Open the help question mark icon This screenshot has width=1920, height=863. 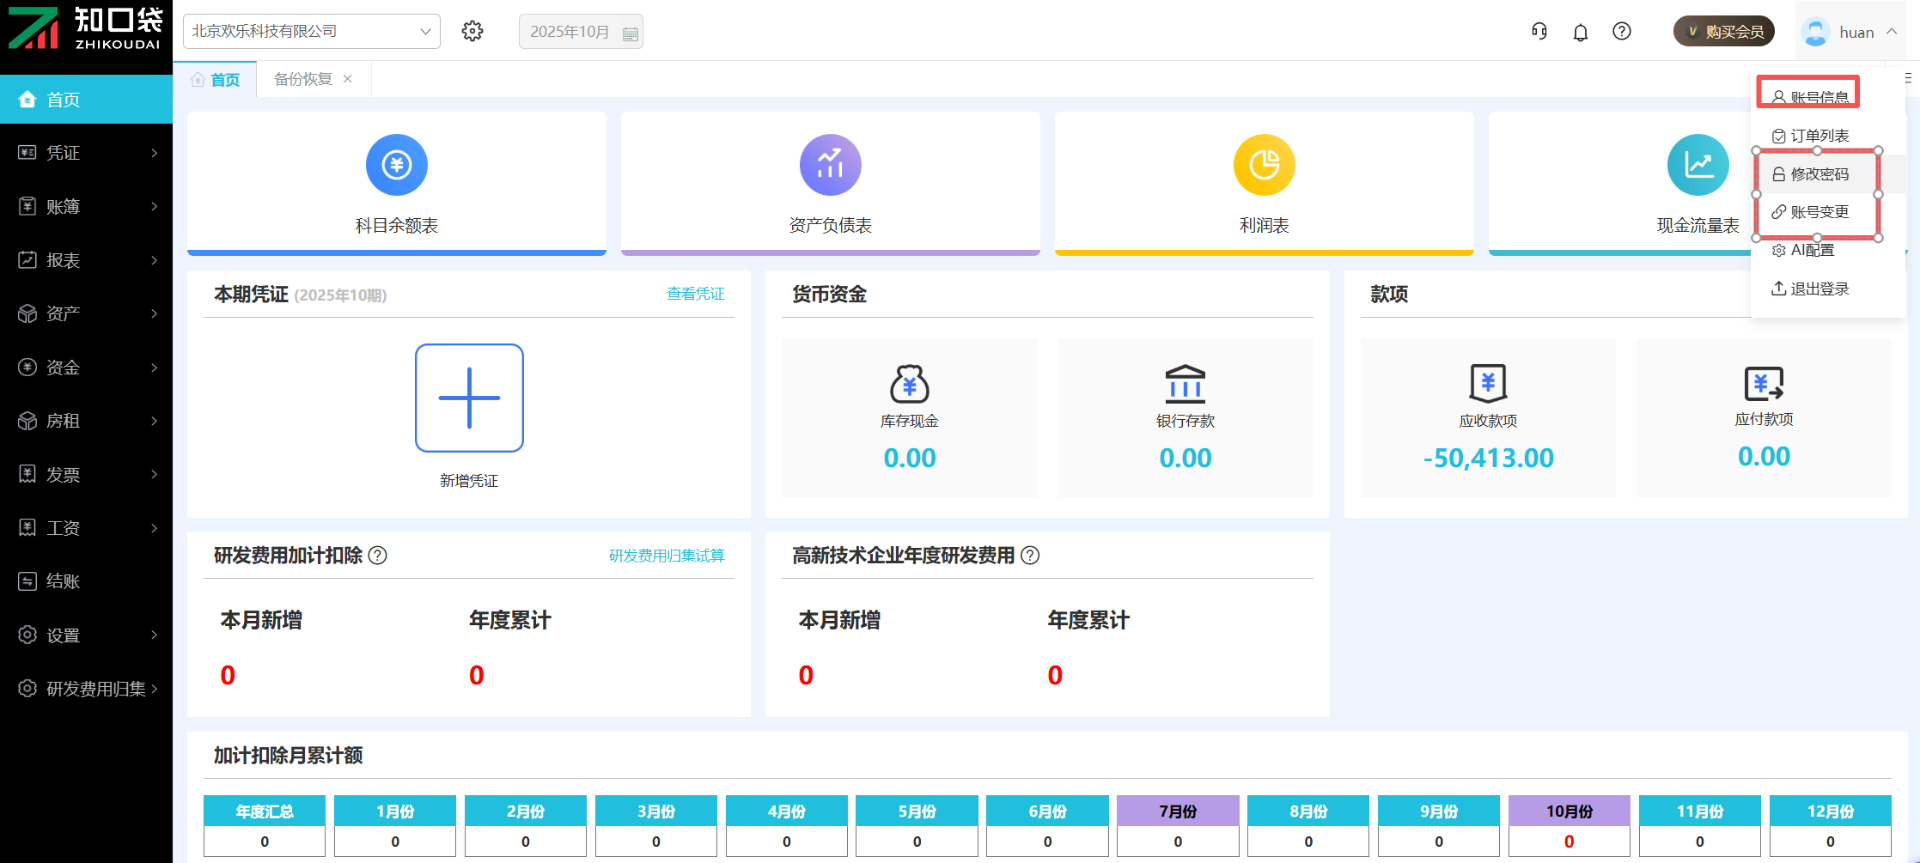1622,32
